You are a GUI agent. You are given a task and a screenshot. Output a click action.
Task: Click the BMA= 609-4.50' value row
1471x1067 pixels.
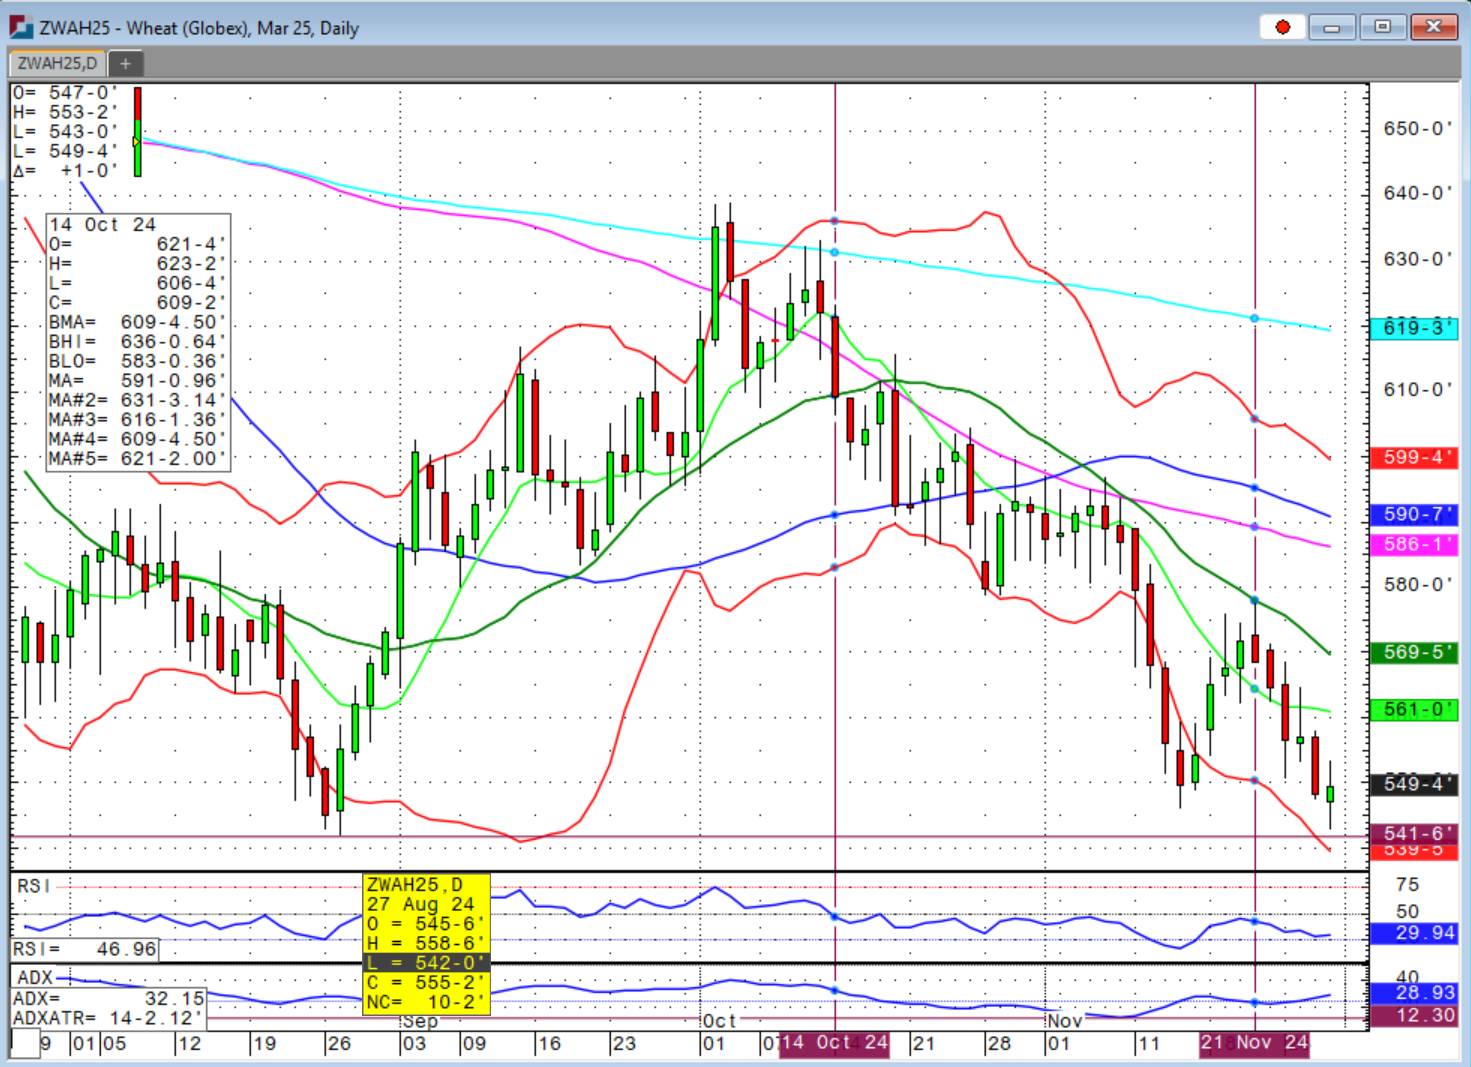coord(138,322)
